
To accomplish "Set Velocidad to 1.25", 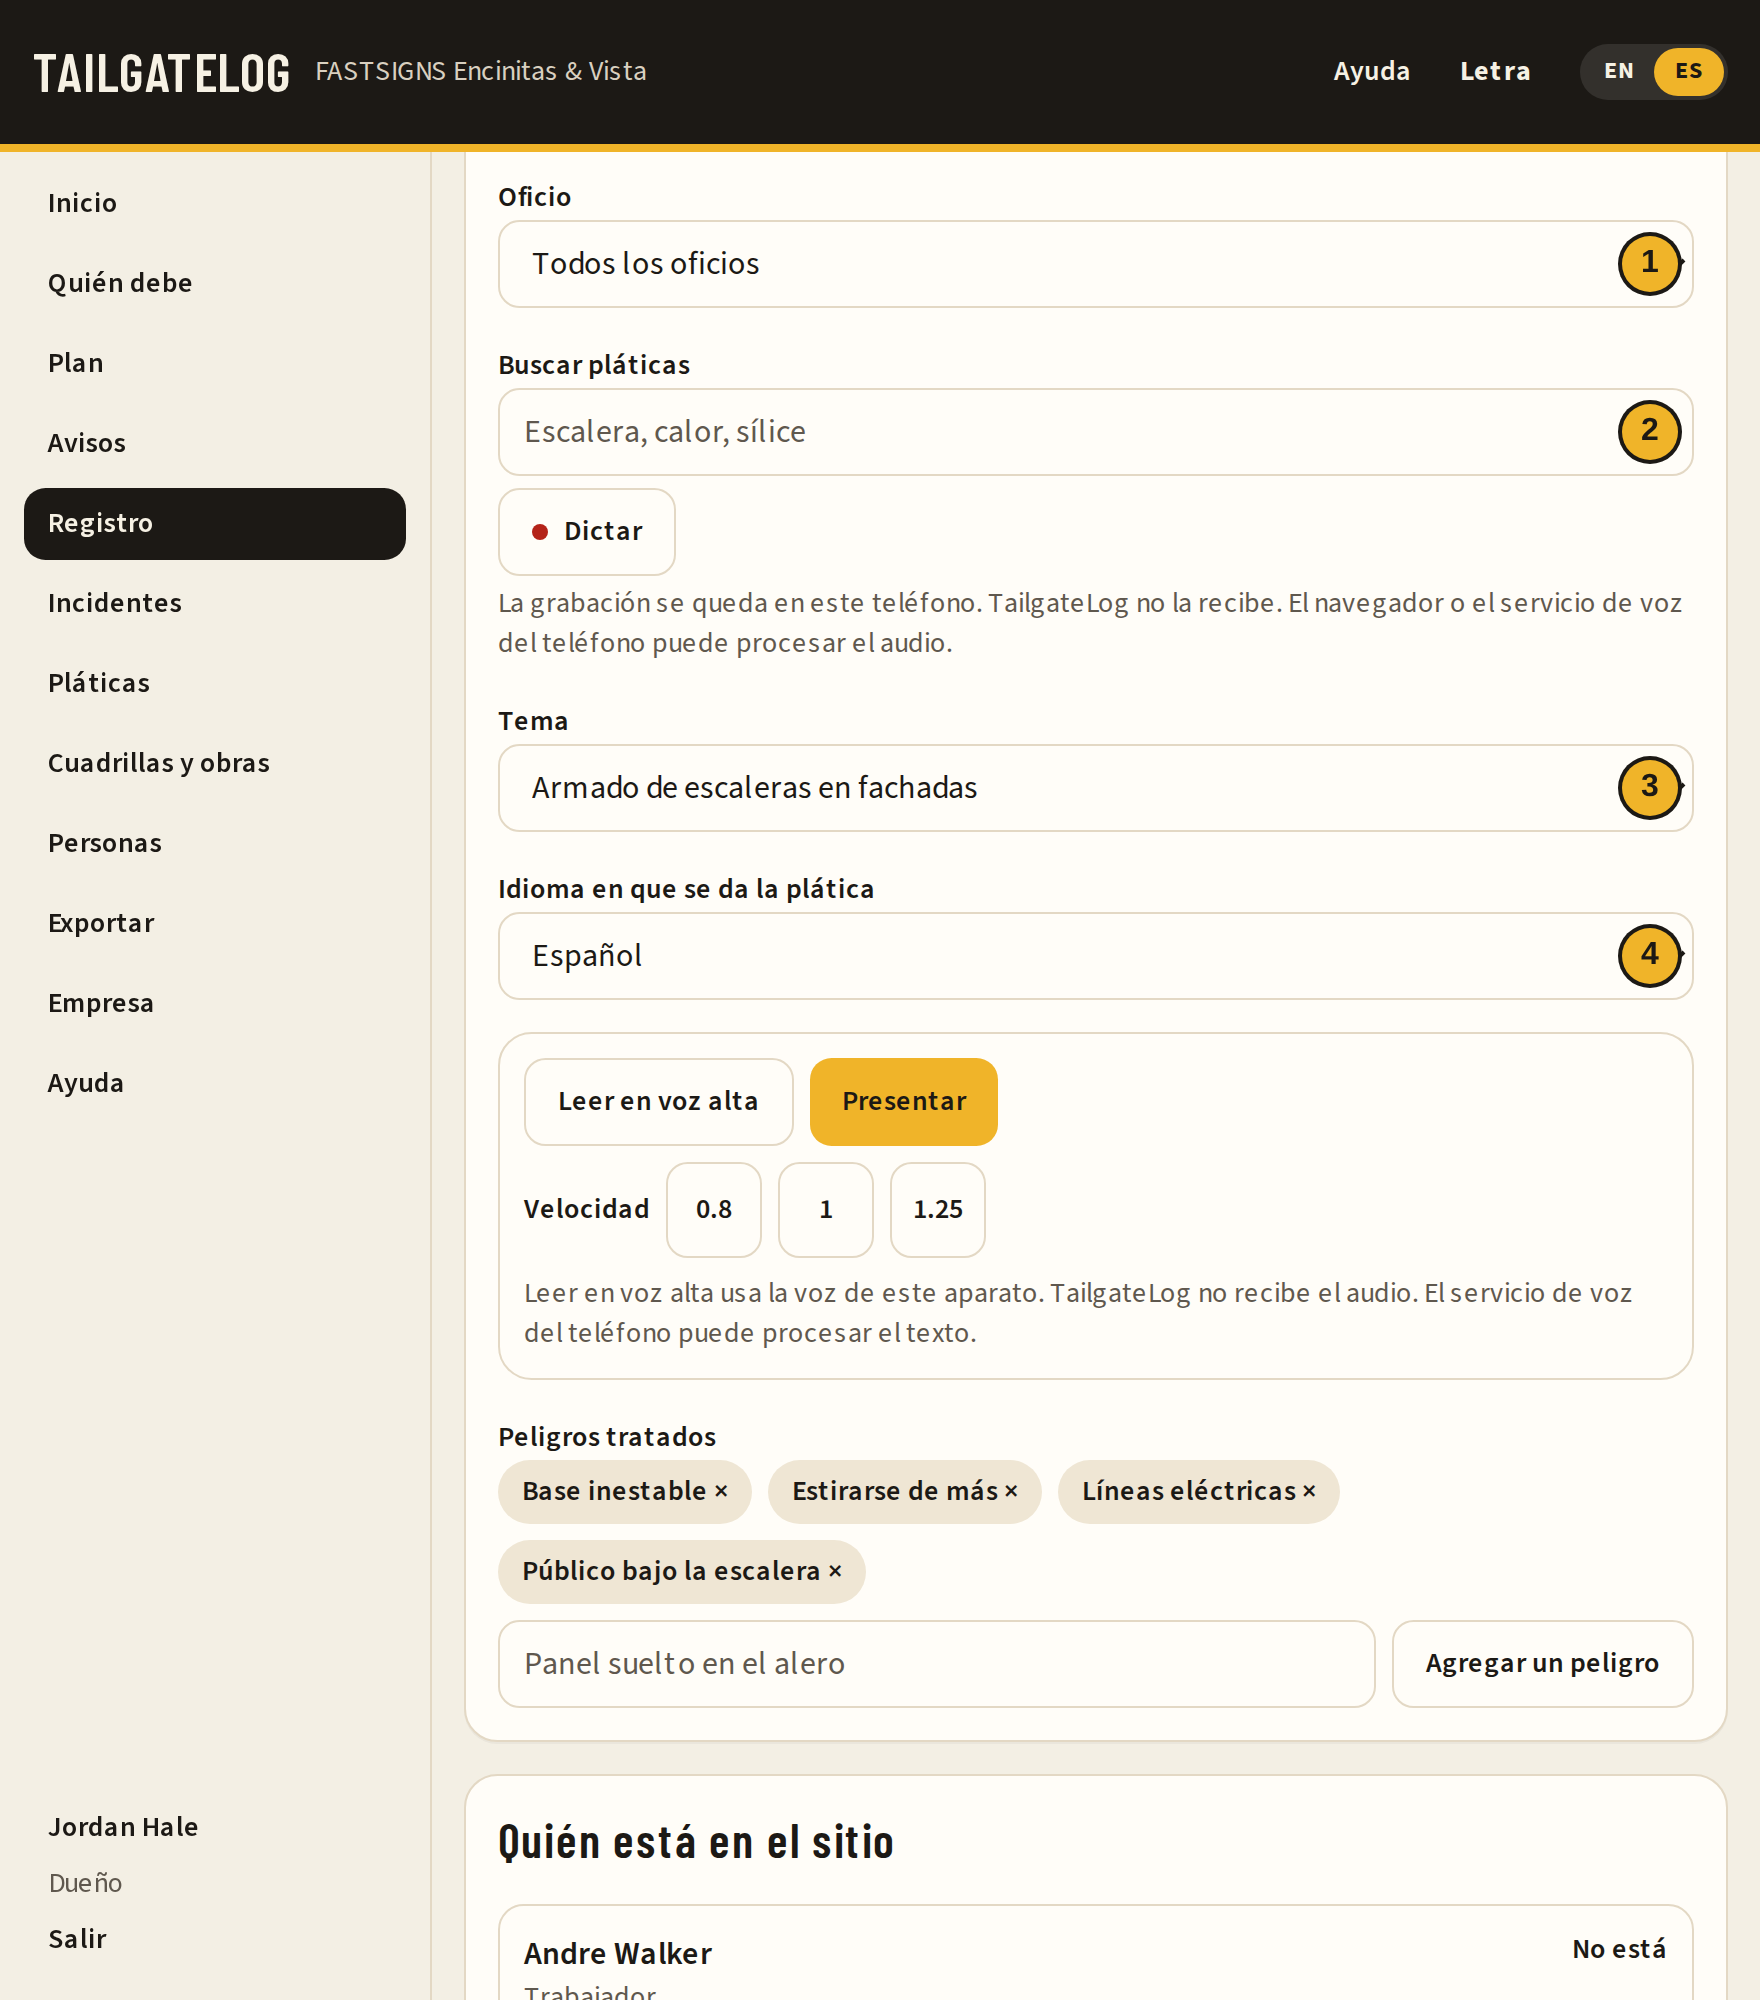I will 938,1210.
